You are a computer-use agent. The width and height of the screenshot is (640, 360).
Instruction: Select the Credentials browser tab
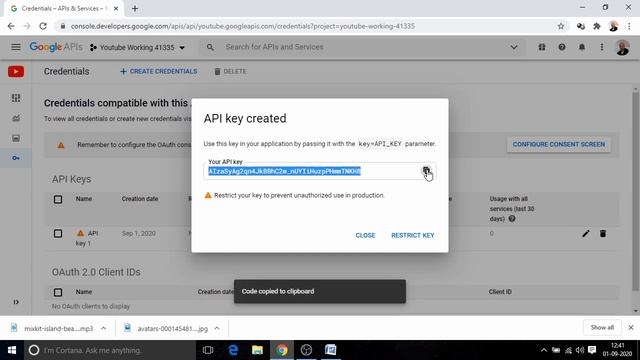coord(65,8)
